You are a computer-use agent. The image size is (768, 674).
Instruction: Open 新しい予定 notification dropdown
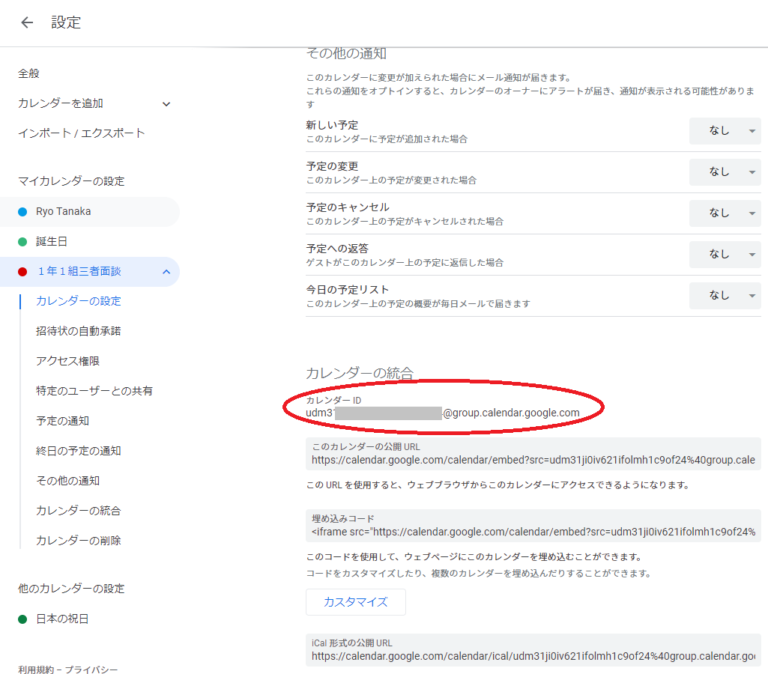click(724, 131)
